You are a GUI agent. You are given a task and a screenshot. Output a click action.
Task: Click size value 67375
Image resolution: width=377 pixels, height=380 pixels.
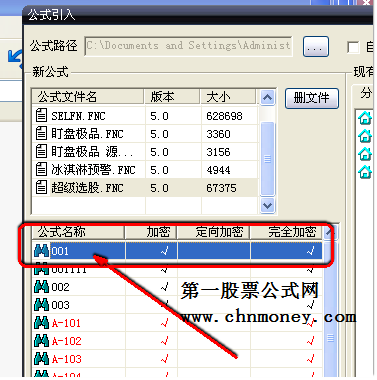(221, 188)
